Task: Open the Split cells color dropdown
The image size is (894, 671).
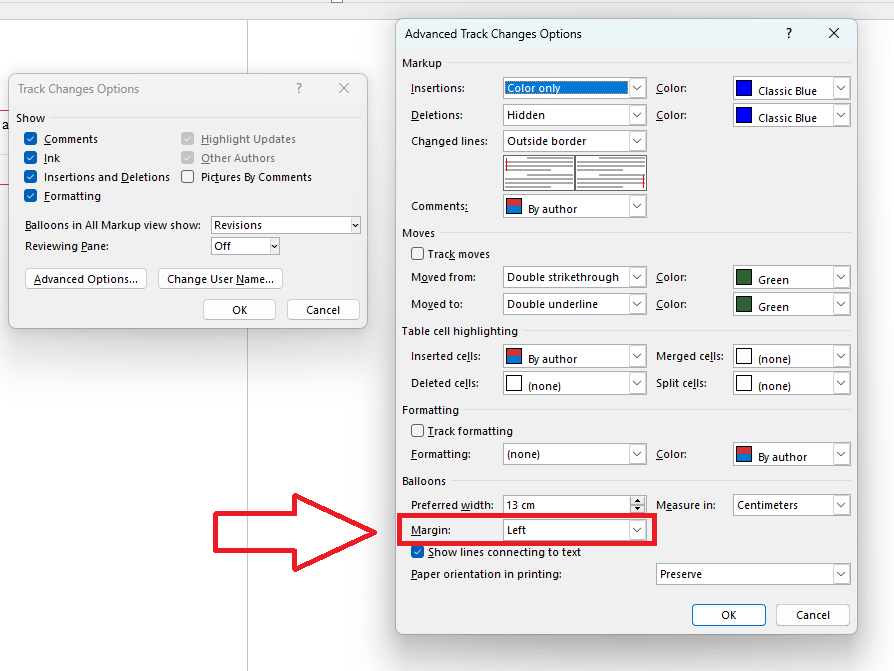Action: pos(791,383)
